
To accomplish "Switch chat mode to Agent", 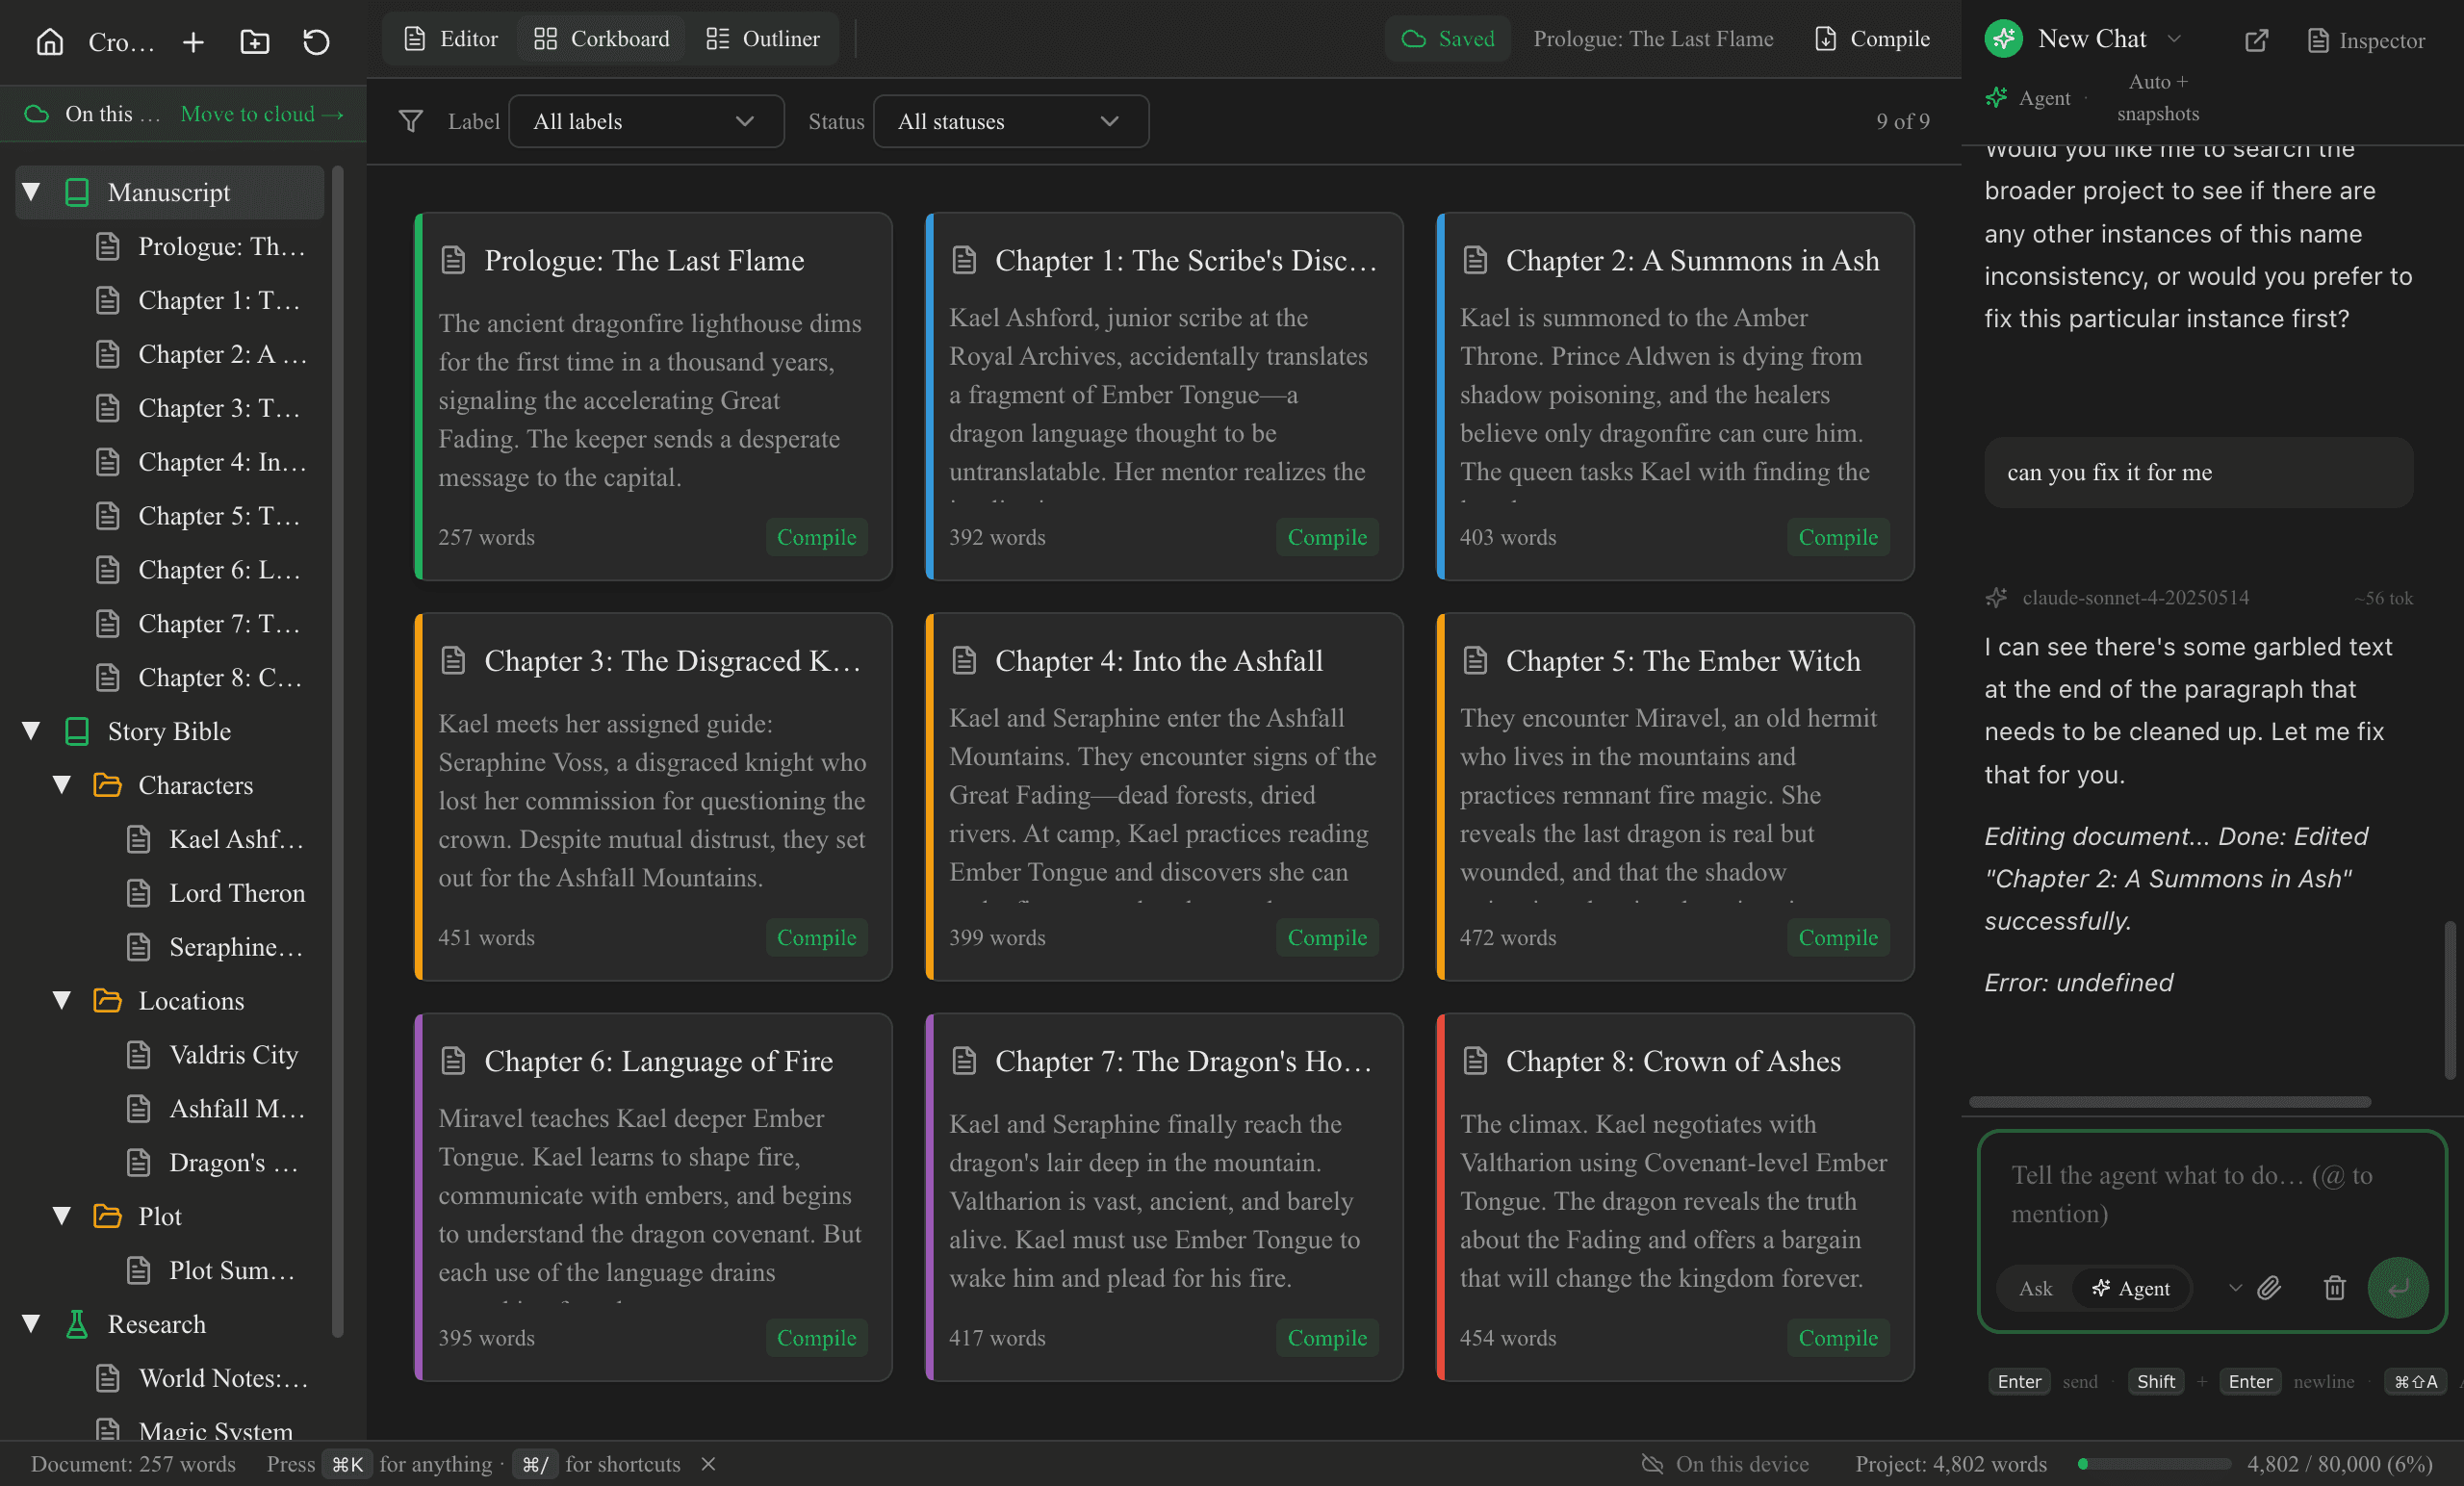I will pyautogui.click(x=2131, y=1288).
